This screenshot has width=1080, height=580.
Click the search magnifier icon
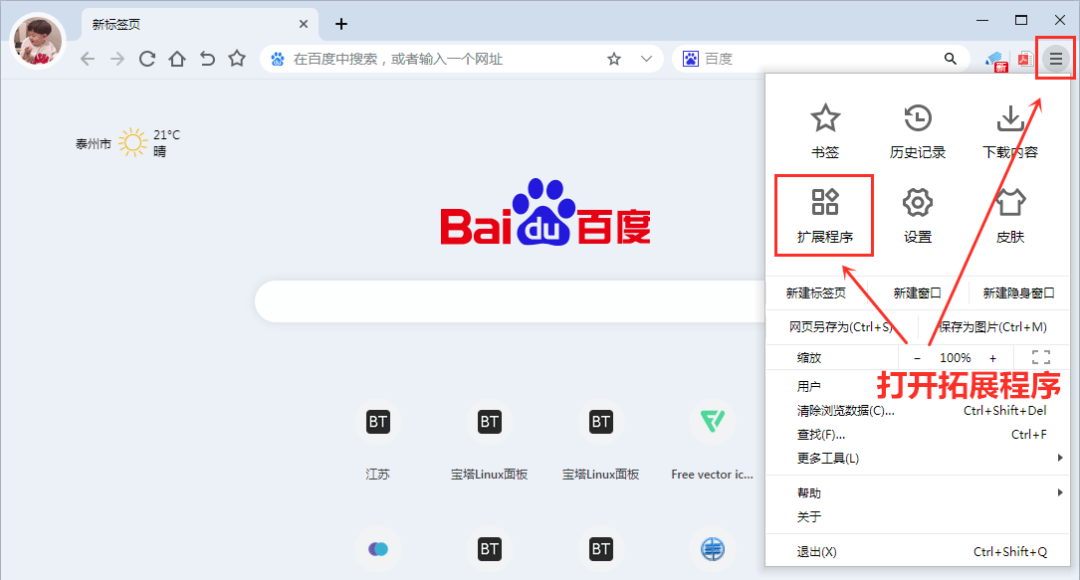coord(950,59)
